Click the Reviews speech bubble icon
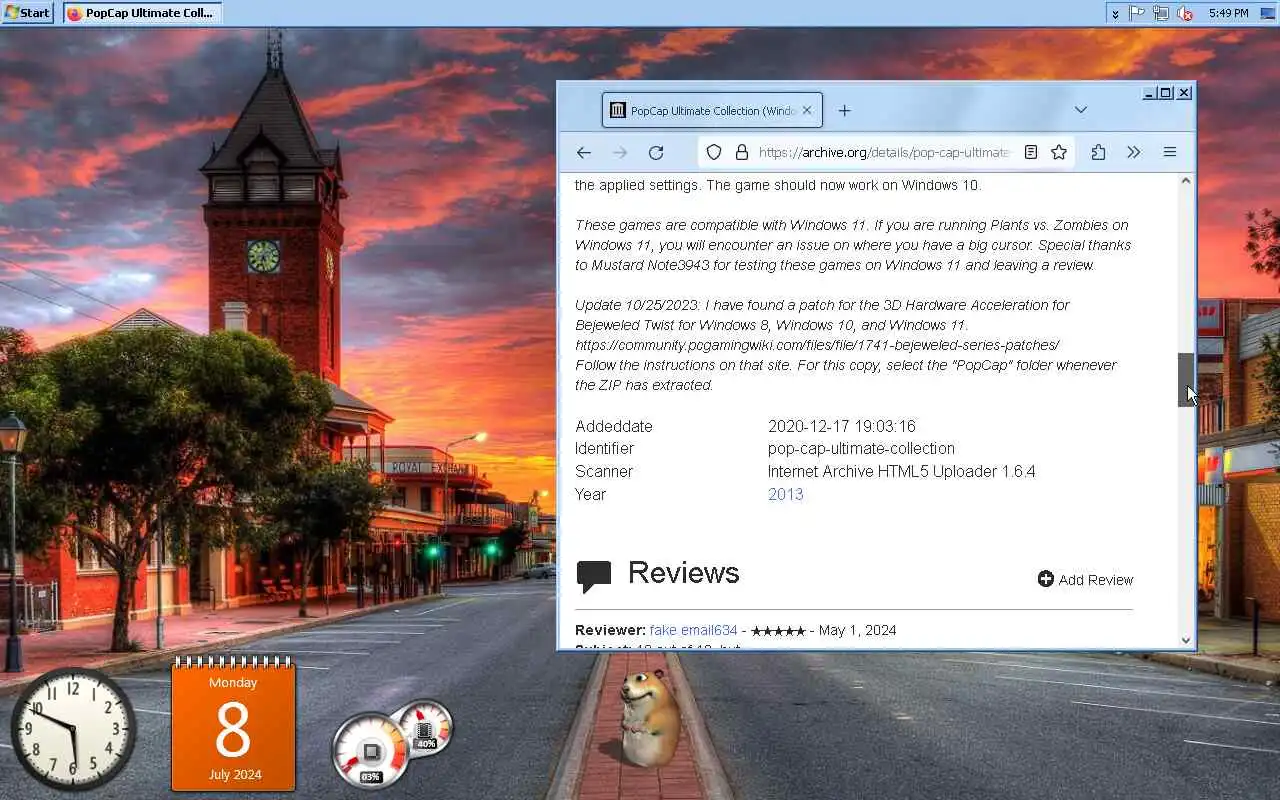The height and width of the screenshot is (800, 1280). tap(594, 575)
